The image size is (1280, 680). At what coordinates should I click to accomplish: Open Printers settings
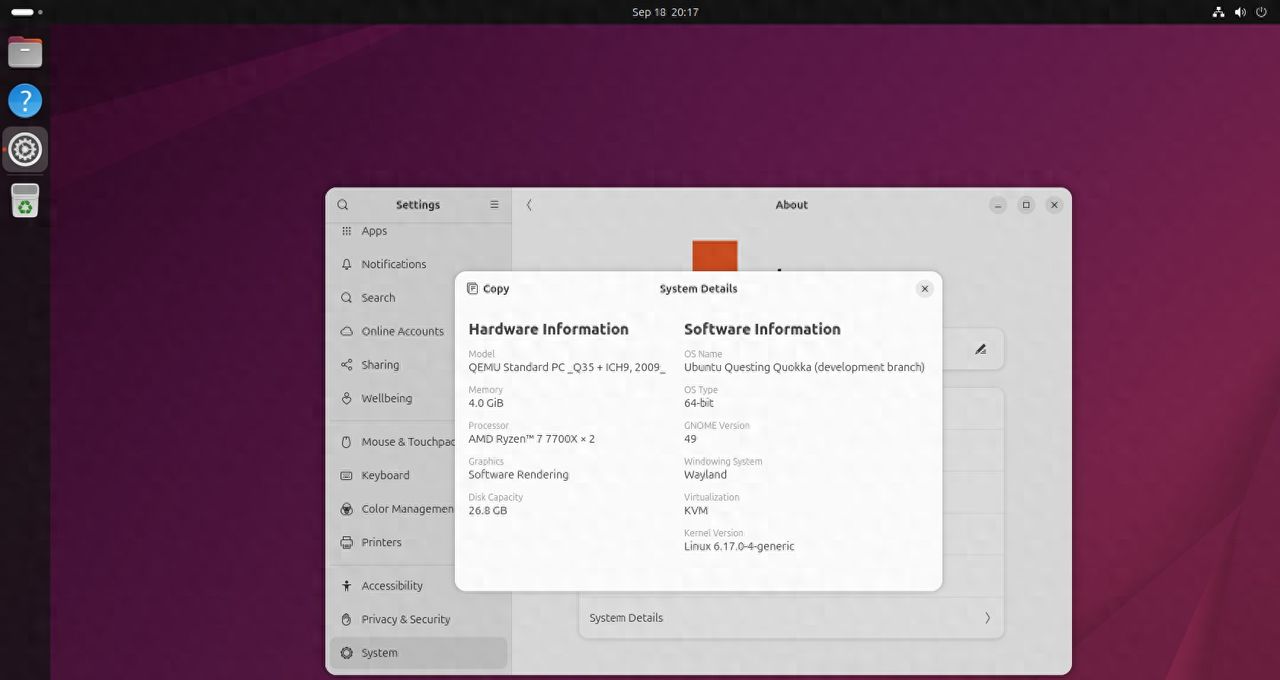[x=381, y=542]
